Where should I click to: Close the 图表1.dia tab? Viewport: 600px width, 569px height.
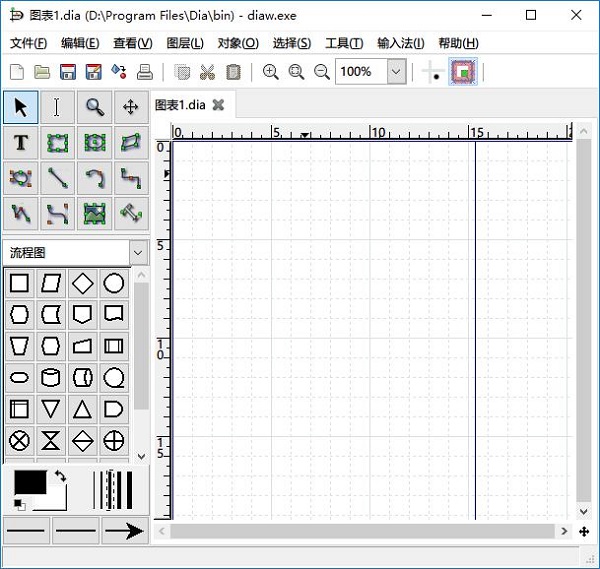pos(218,105)
